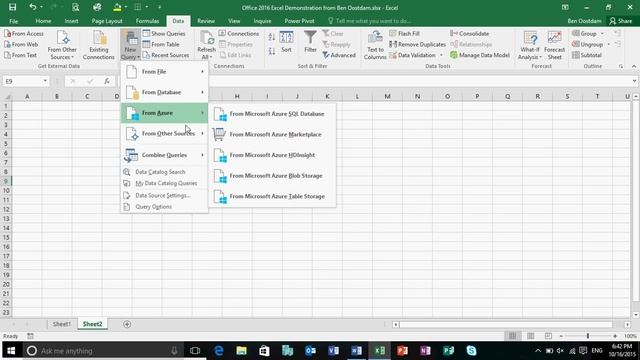
Task: Click the horizontal scrollbar track
Action: (506, 324)
